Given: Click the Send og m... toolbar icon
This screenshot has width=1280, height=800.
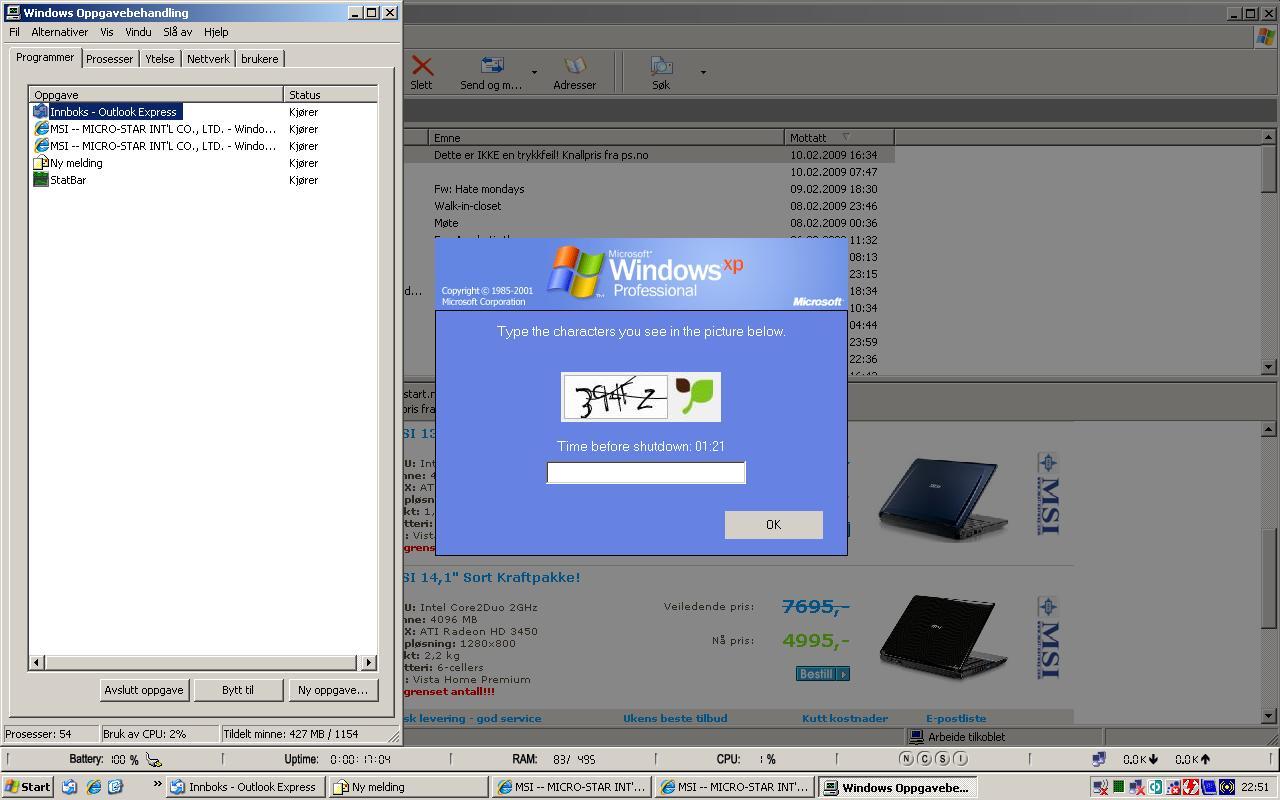Looking at the screenshot, I should [492, 66].
